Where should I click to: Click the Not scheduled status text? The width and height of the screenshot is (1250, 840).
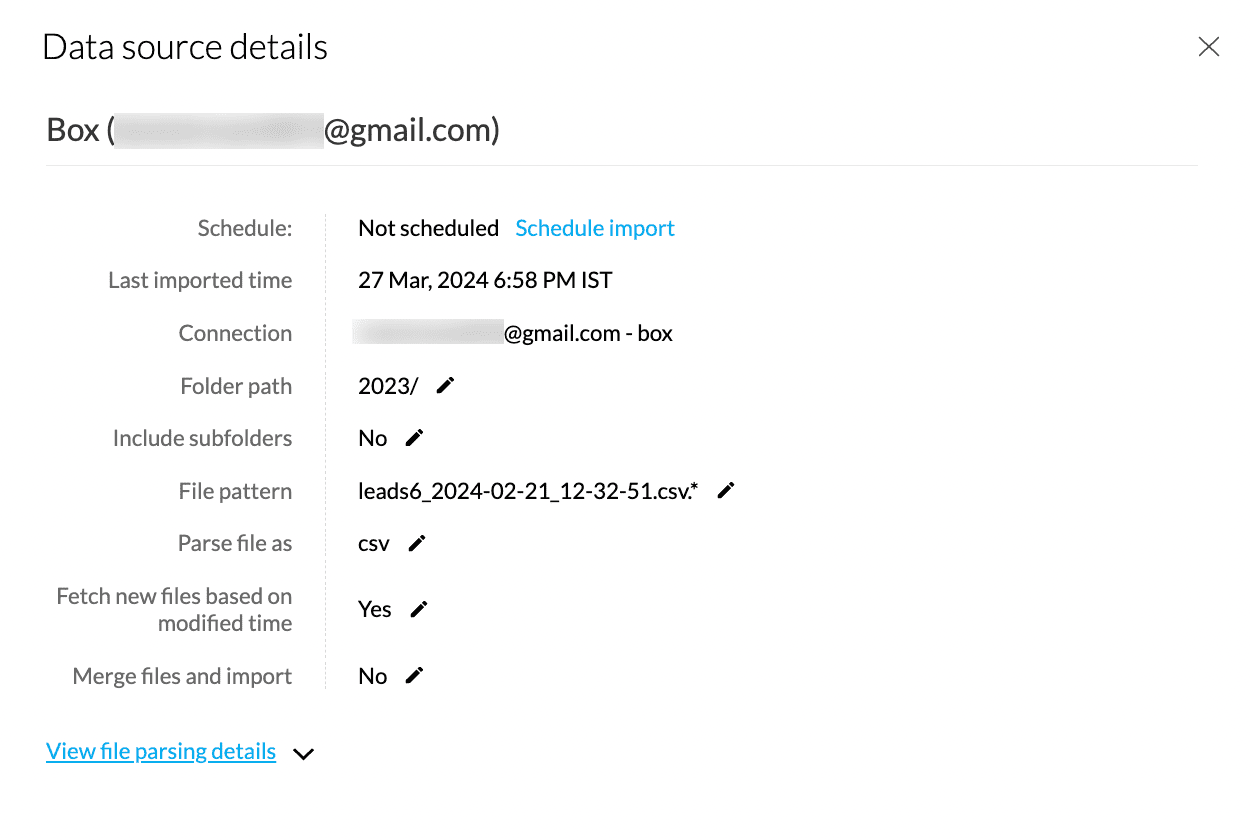[x=428, y=228]
